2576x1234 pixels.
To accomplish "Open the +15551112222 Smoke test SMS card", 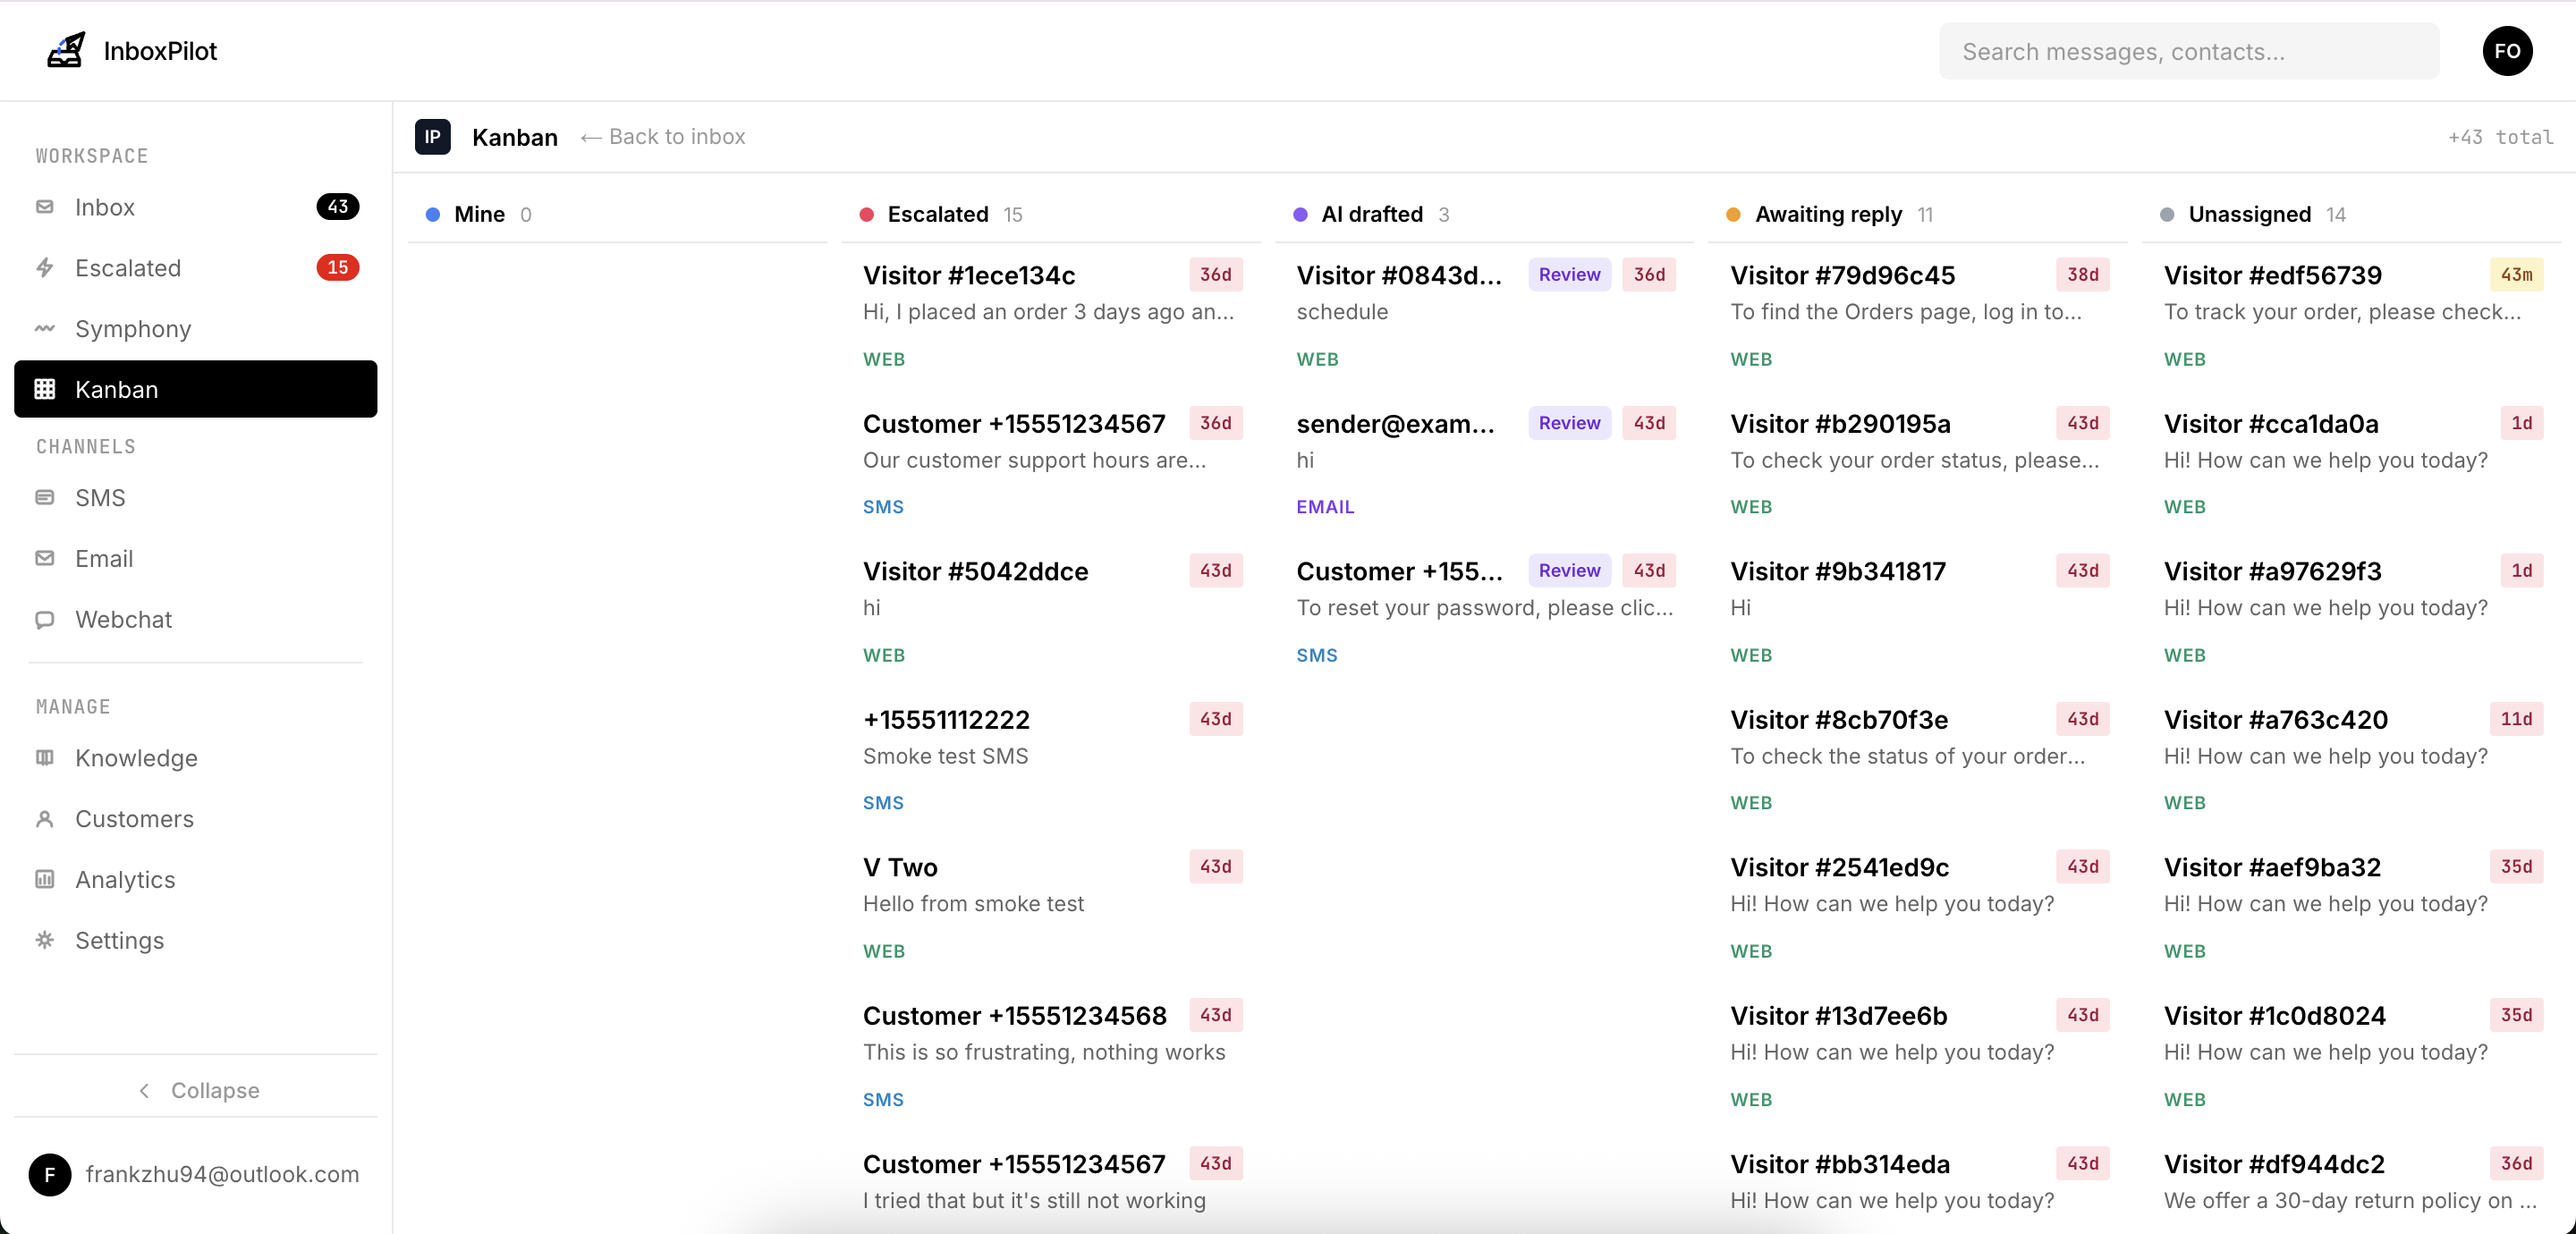I will (x=1051, y=760).
